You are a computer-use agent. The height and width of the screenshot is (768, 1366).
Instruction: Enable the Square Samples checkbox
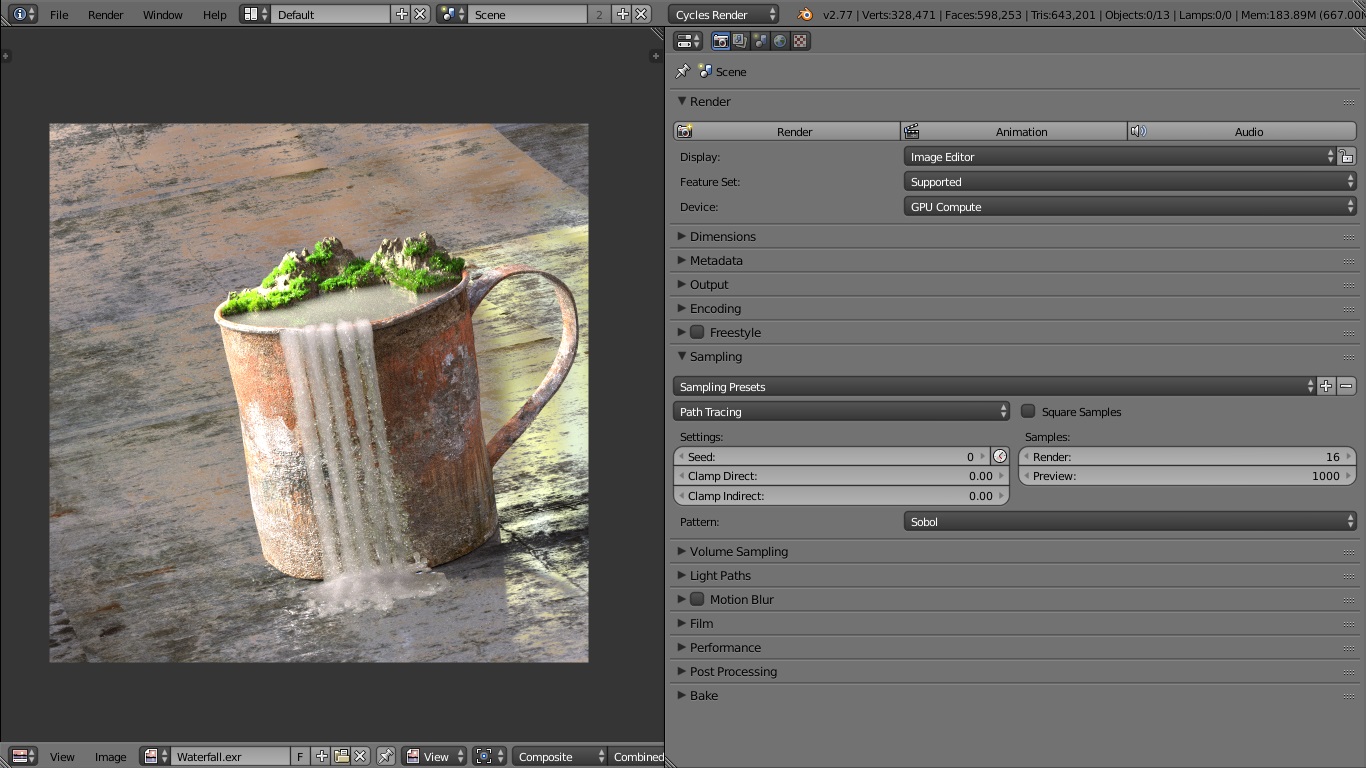click(x=1028, y=411)
